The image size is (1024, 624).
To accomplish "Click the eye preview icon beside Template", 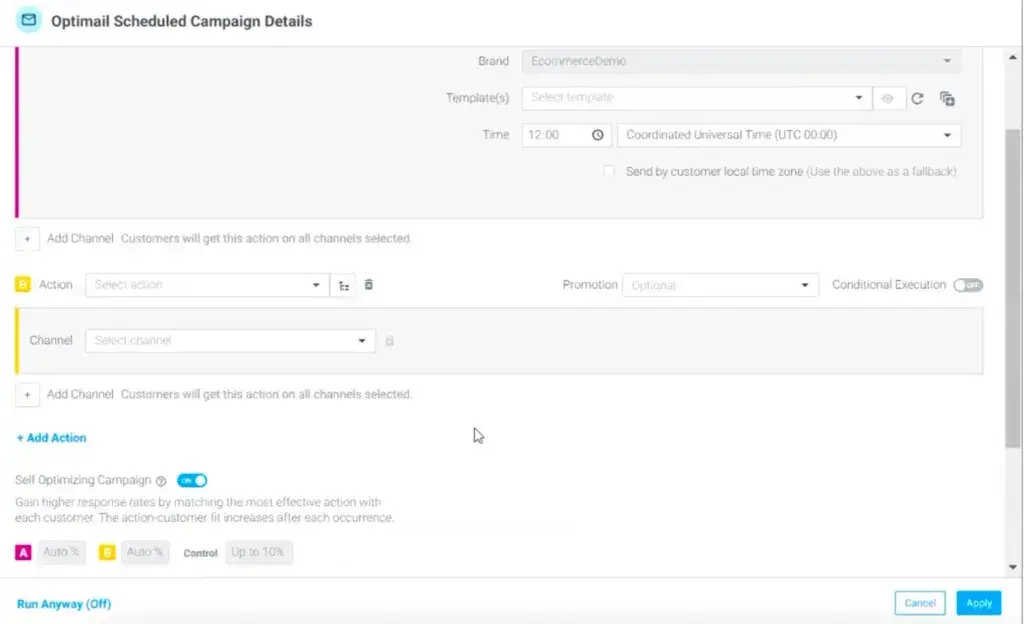I will coord(887,98).
